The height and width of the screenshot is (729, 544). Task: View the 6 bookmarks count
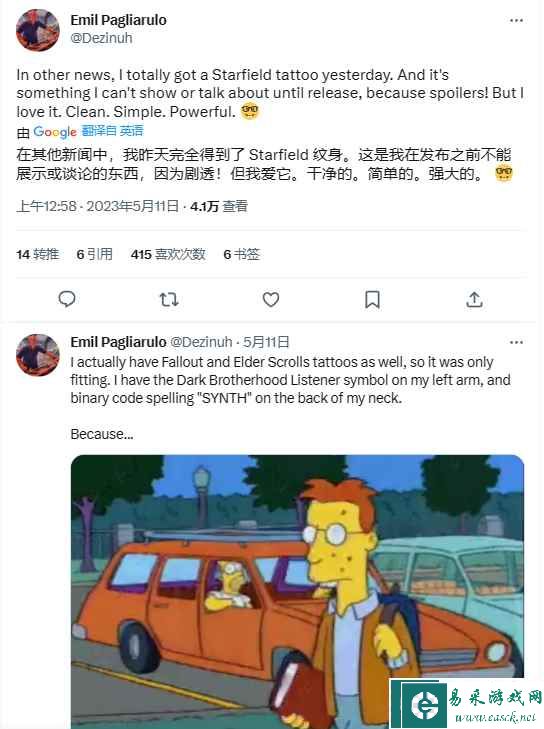pos(241,254)
